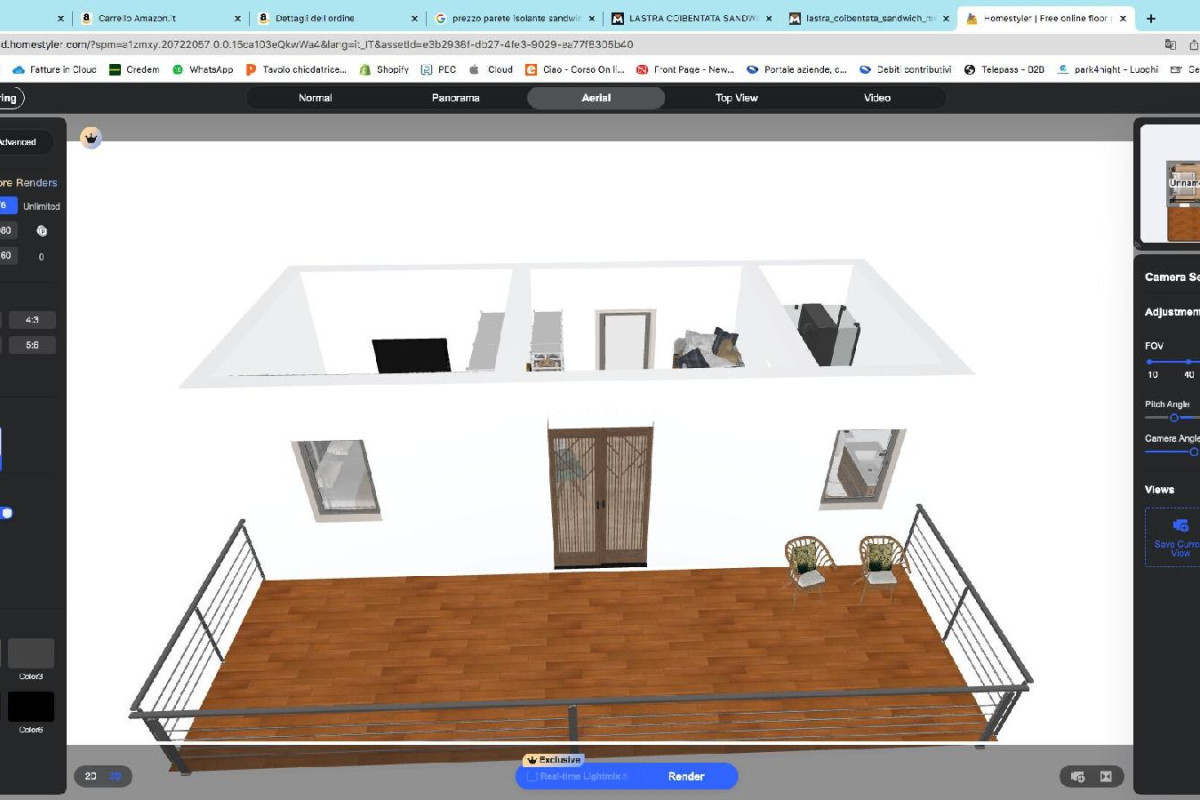This screenshot has height=800, width=1200.
Task: Click the crown premium icon above the render view
Action: (x=91, y=138)
